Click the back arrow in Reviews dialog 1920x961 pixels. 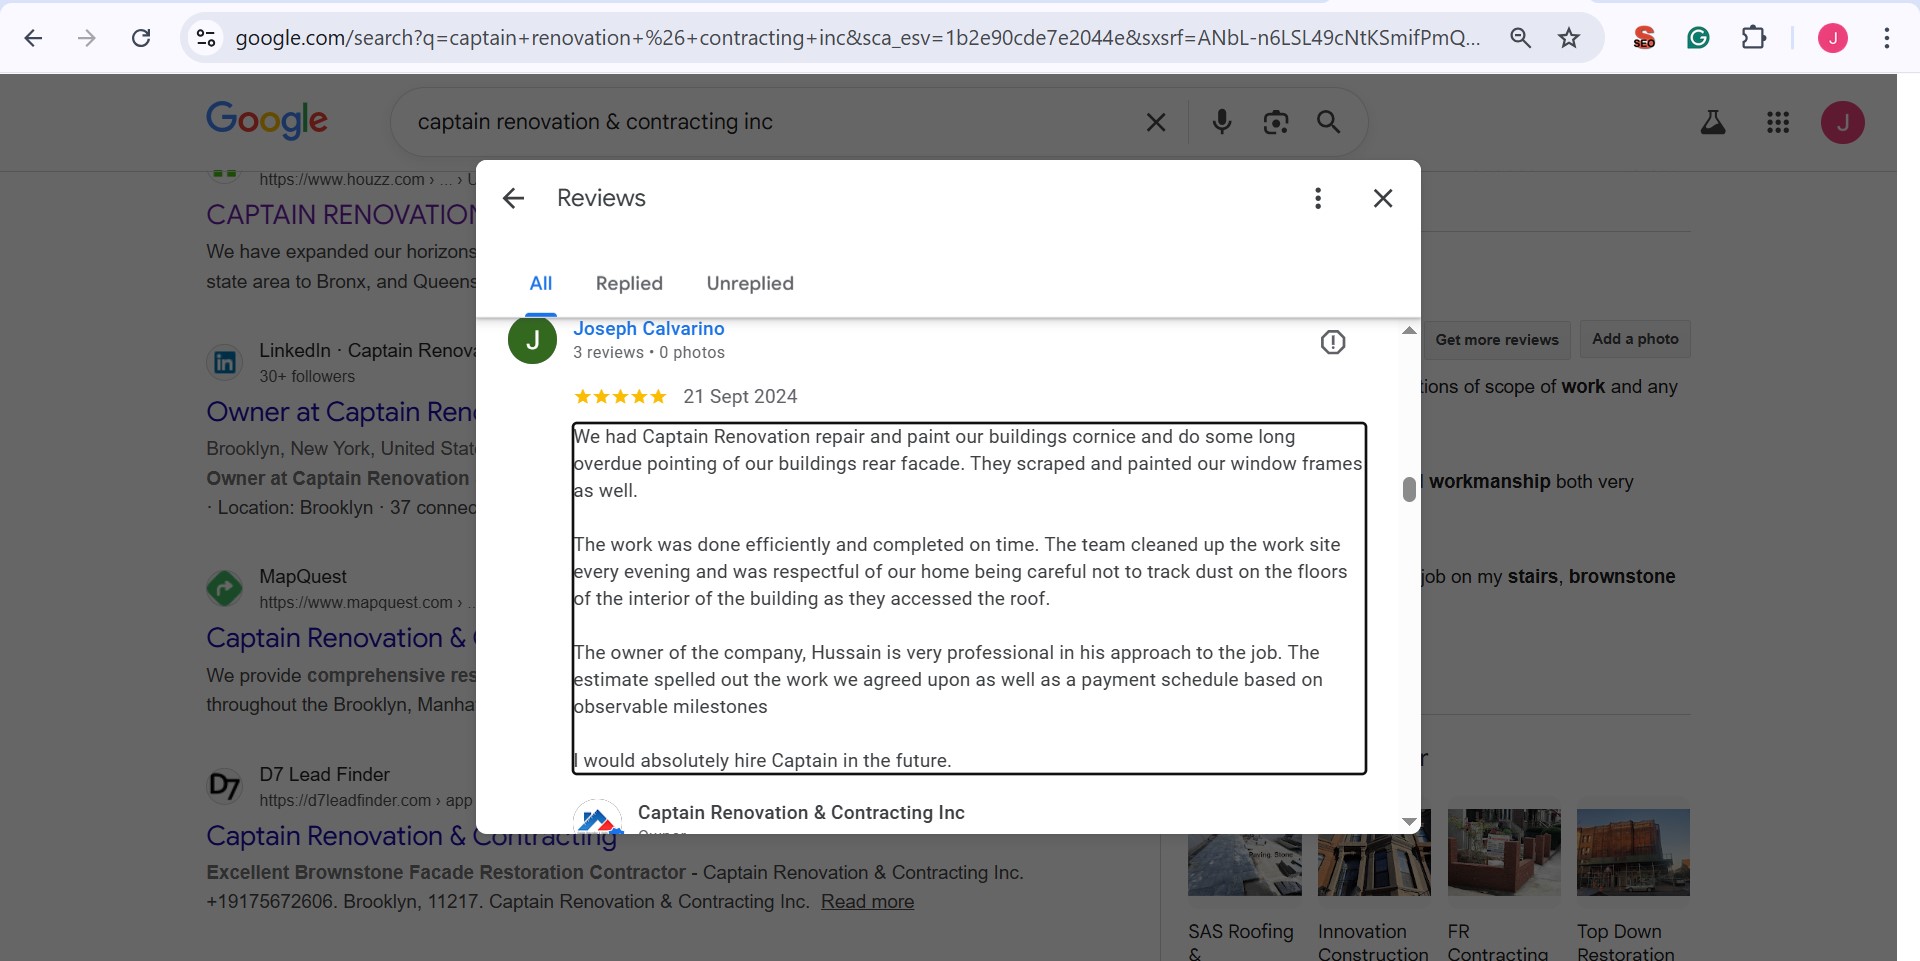coord(513,198)
